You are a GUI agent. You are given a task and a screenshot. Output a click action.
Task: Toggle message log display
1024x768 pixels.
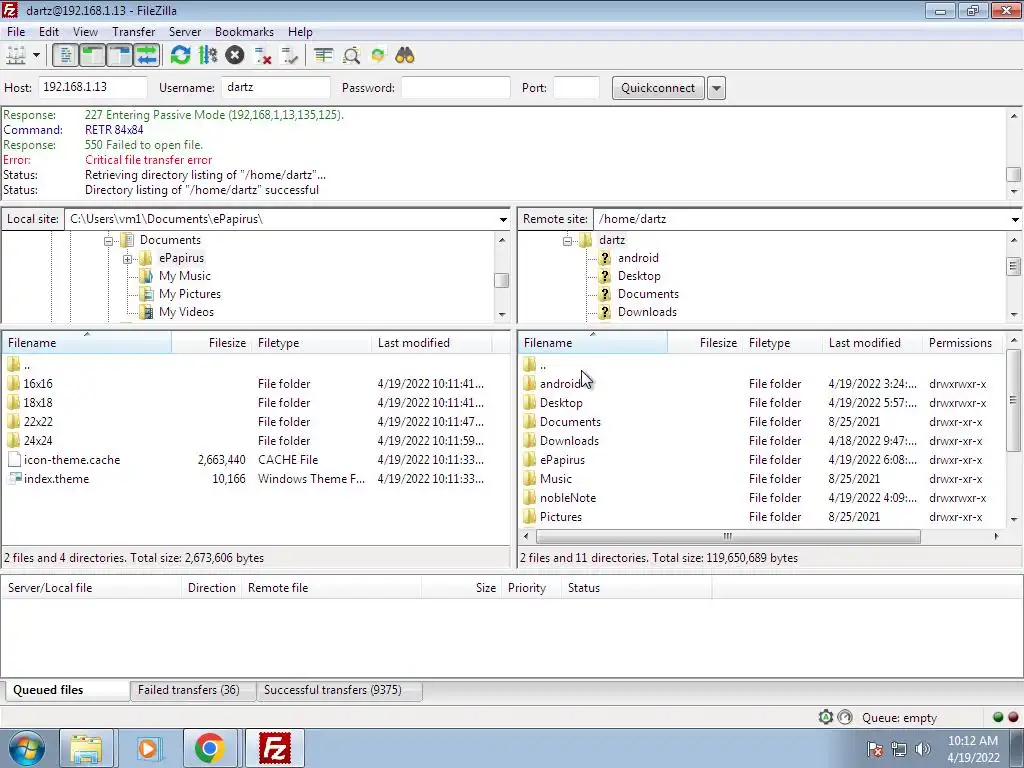click(x=65, y=56)
